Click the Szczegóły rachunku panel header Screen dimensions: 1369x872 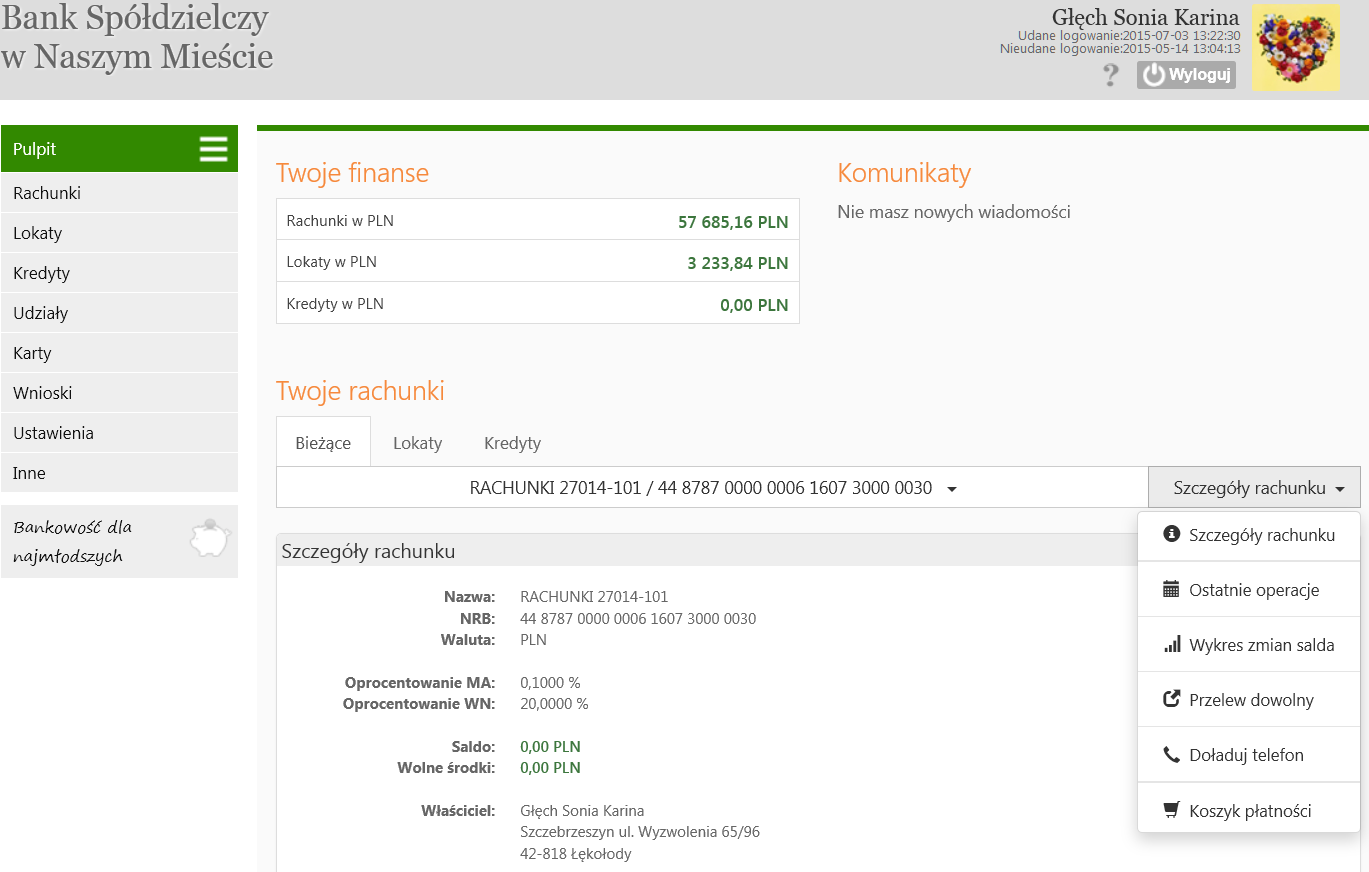(706, 551)
